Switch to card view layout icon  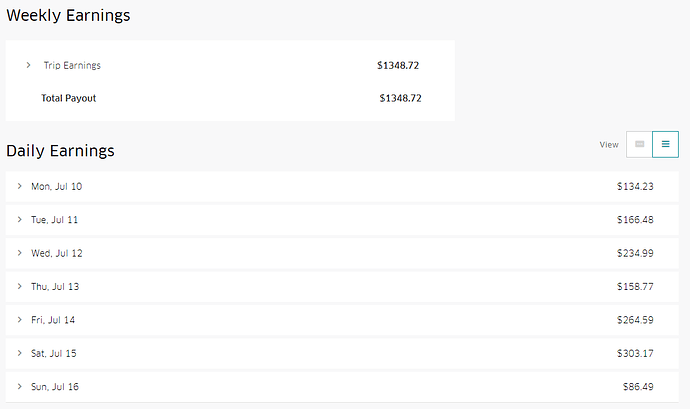[x=639, y=144]
